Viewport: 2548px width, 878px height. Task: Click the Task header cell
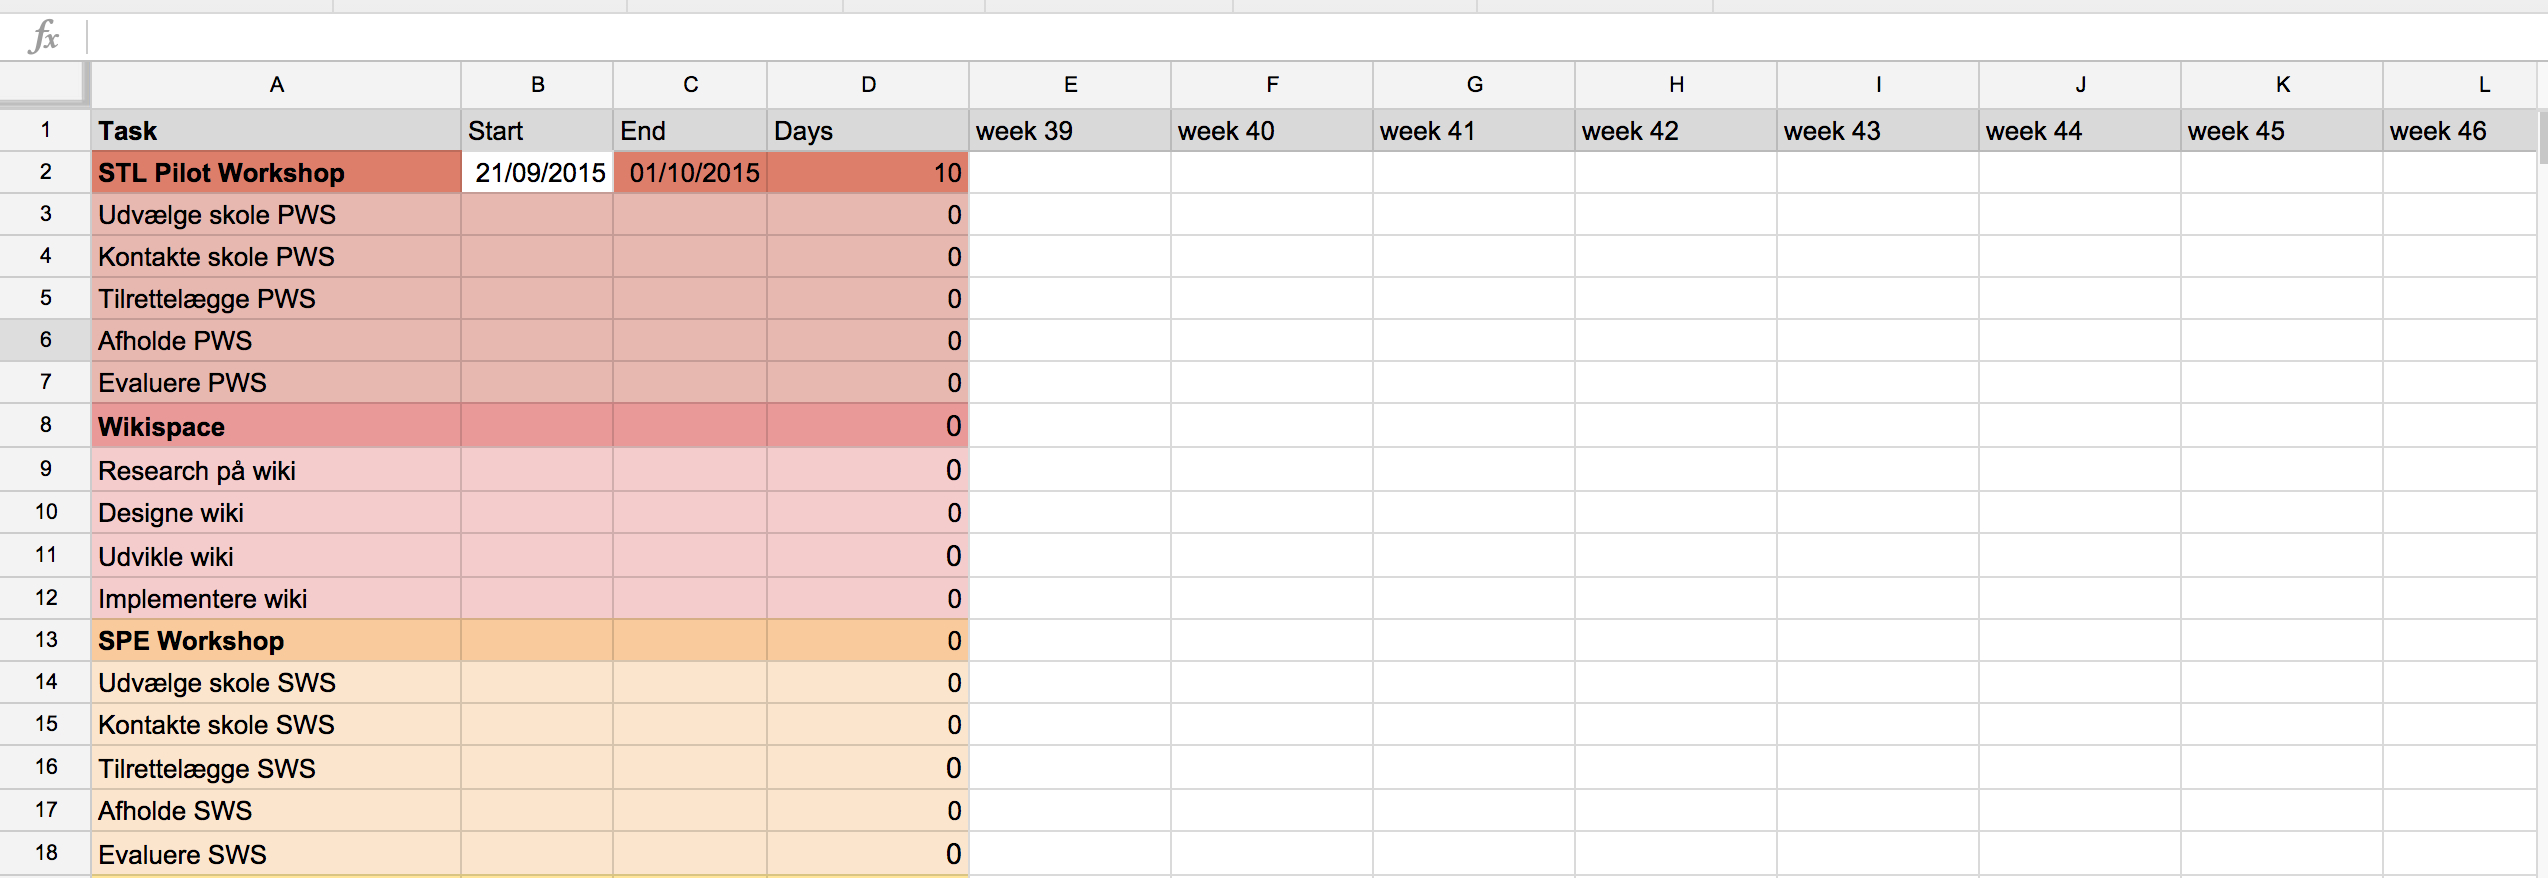tap(276, 131)
